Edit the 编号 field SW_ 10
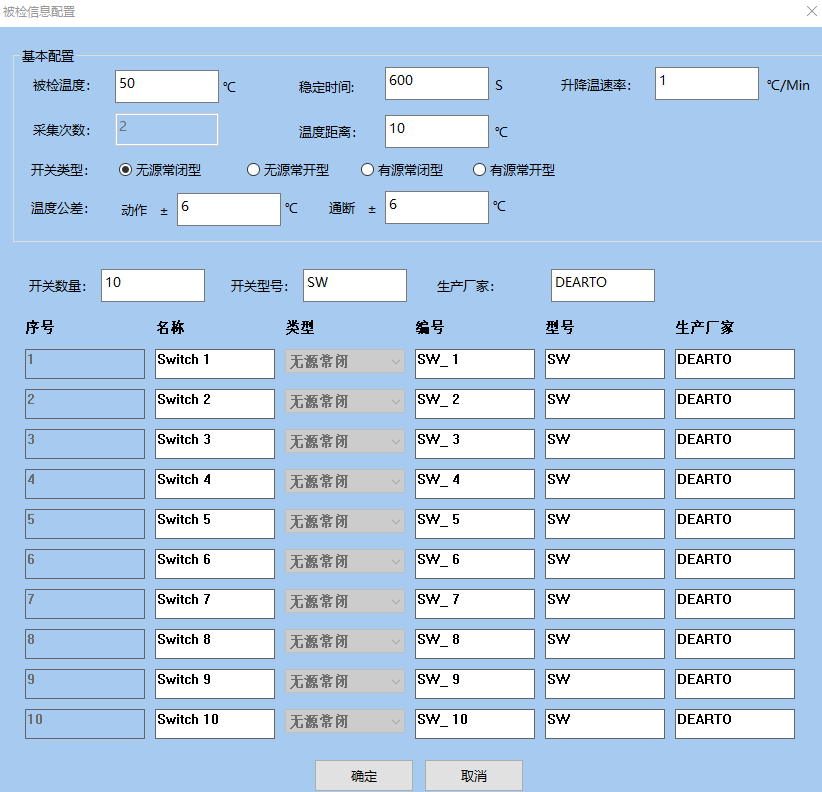Screen dimensions: 822x792 point(475,724)
